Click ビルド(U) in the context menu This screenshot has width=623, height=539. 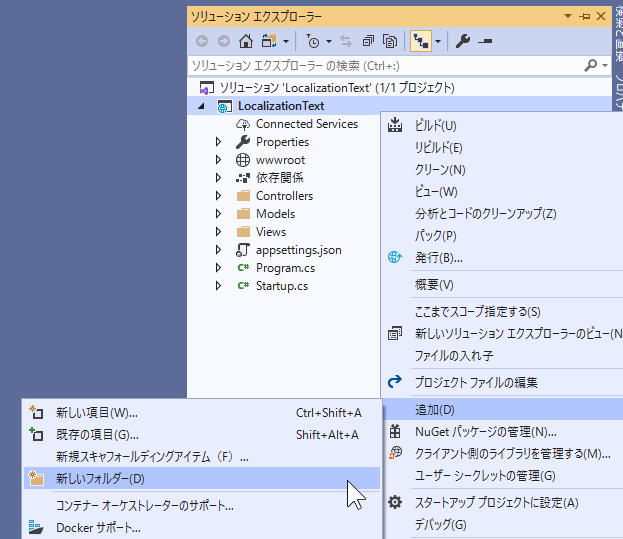(435, 126)
